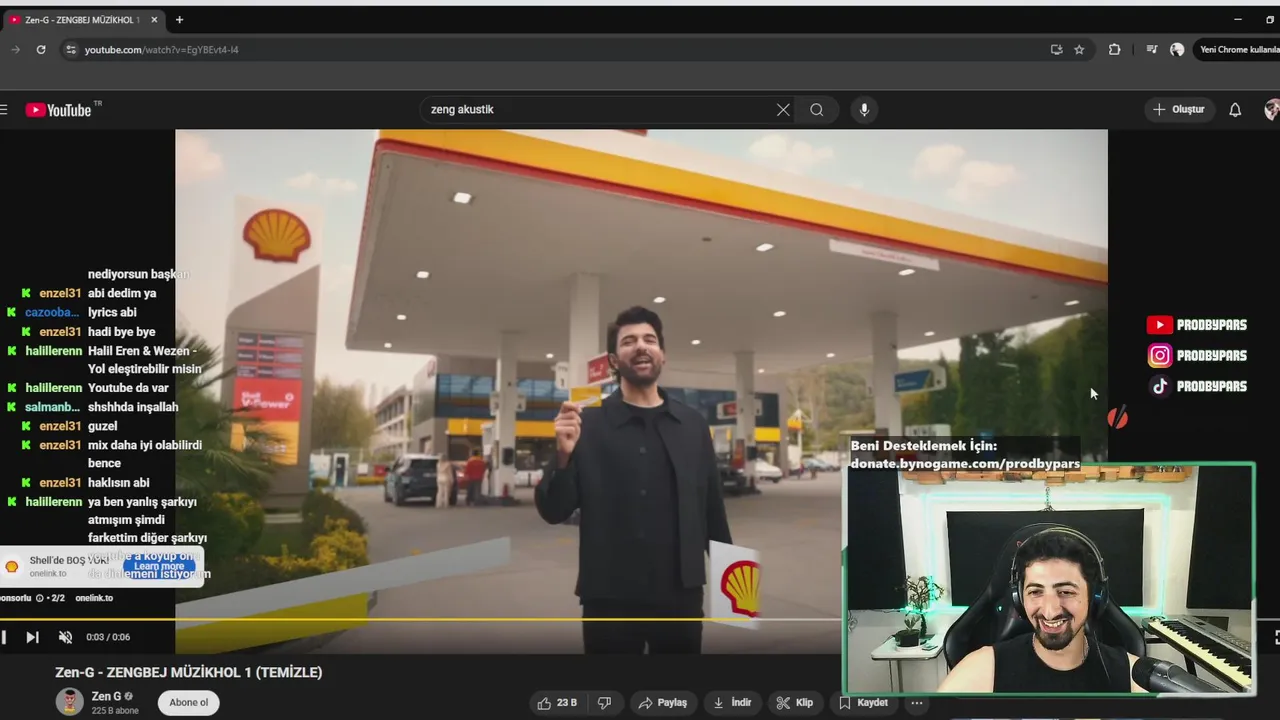Click the Oluştur create button

coord(1179,110)
